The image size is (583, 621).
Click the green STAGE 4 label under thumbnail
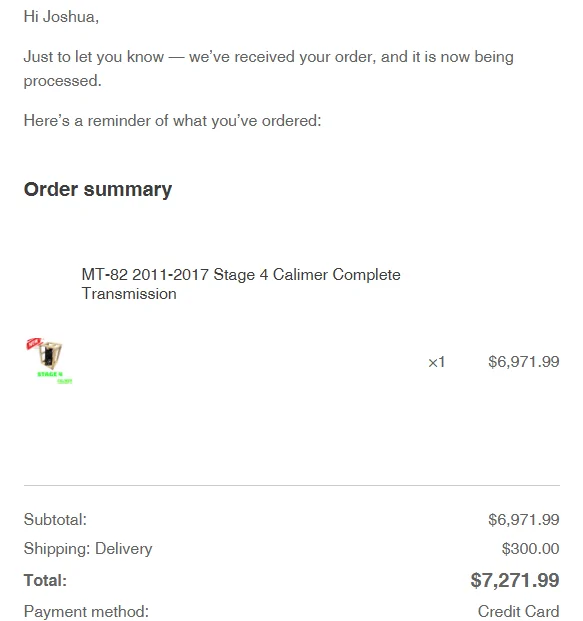click(50, 374)
